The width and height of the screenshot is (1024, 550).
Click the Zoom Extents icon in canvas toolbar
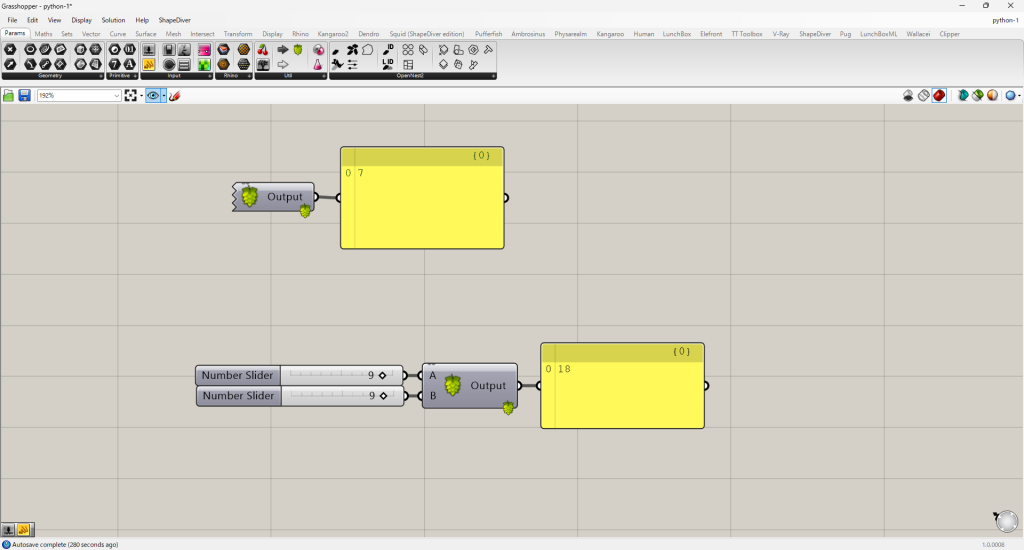click(131, 96)
